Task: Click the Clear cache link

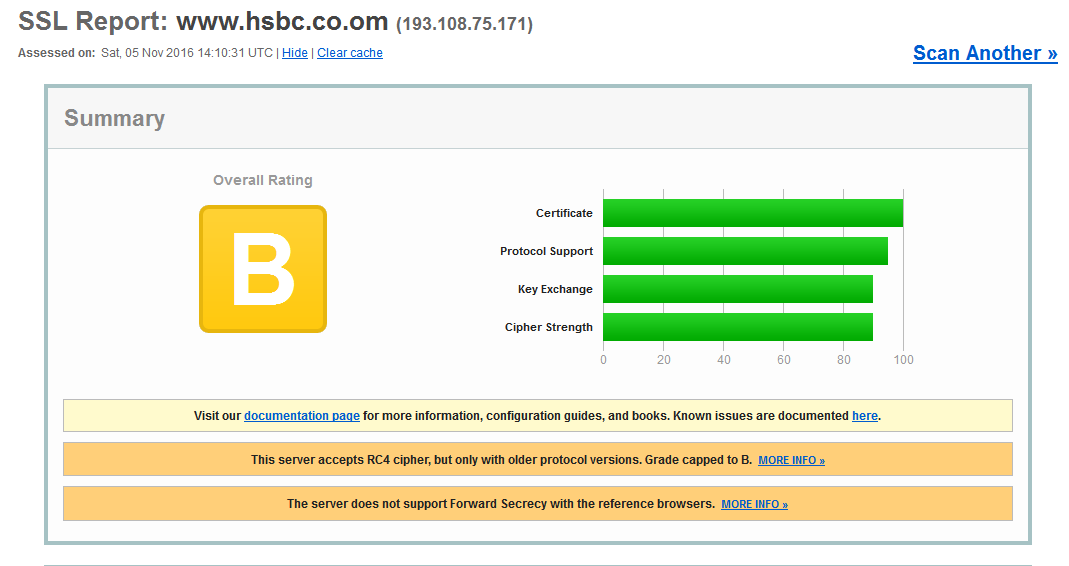Action: (x=350, y=53)
